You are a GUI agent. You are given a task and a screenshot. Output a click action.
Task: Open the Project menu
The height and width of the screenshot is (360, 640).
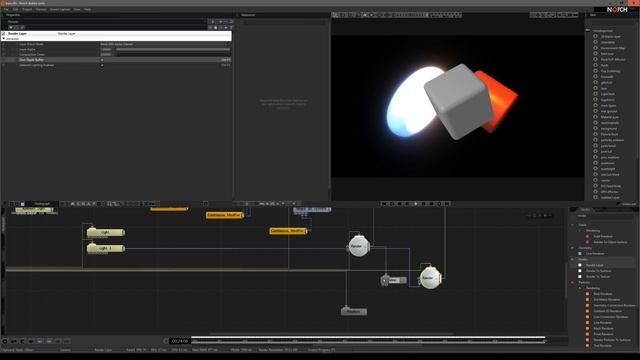click(x=27, y=9)
